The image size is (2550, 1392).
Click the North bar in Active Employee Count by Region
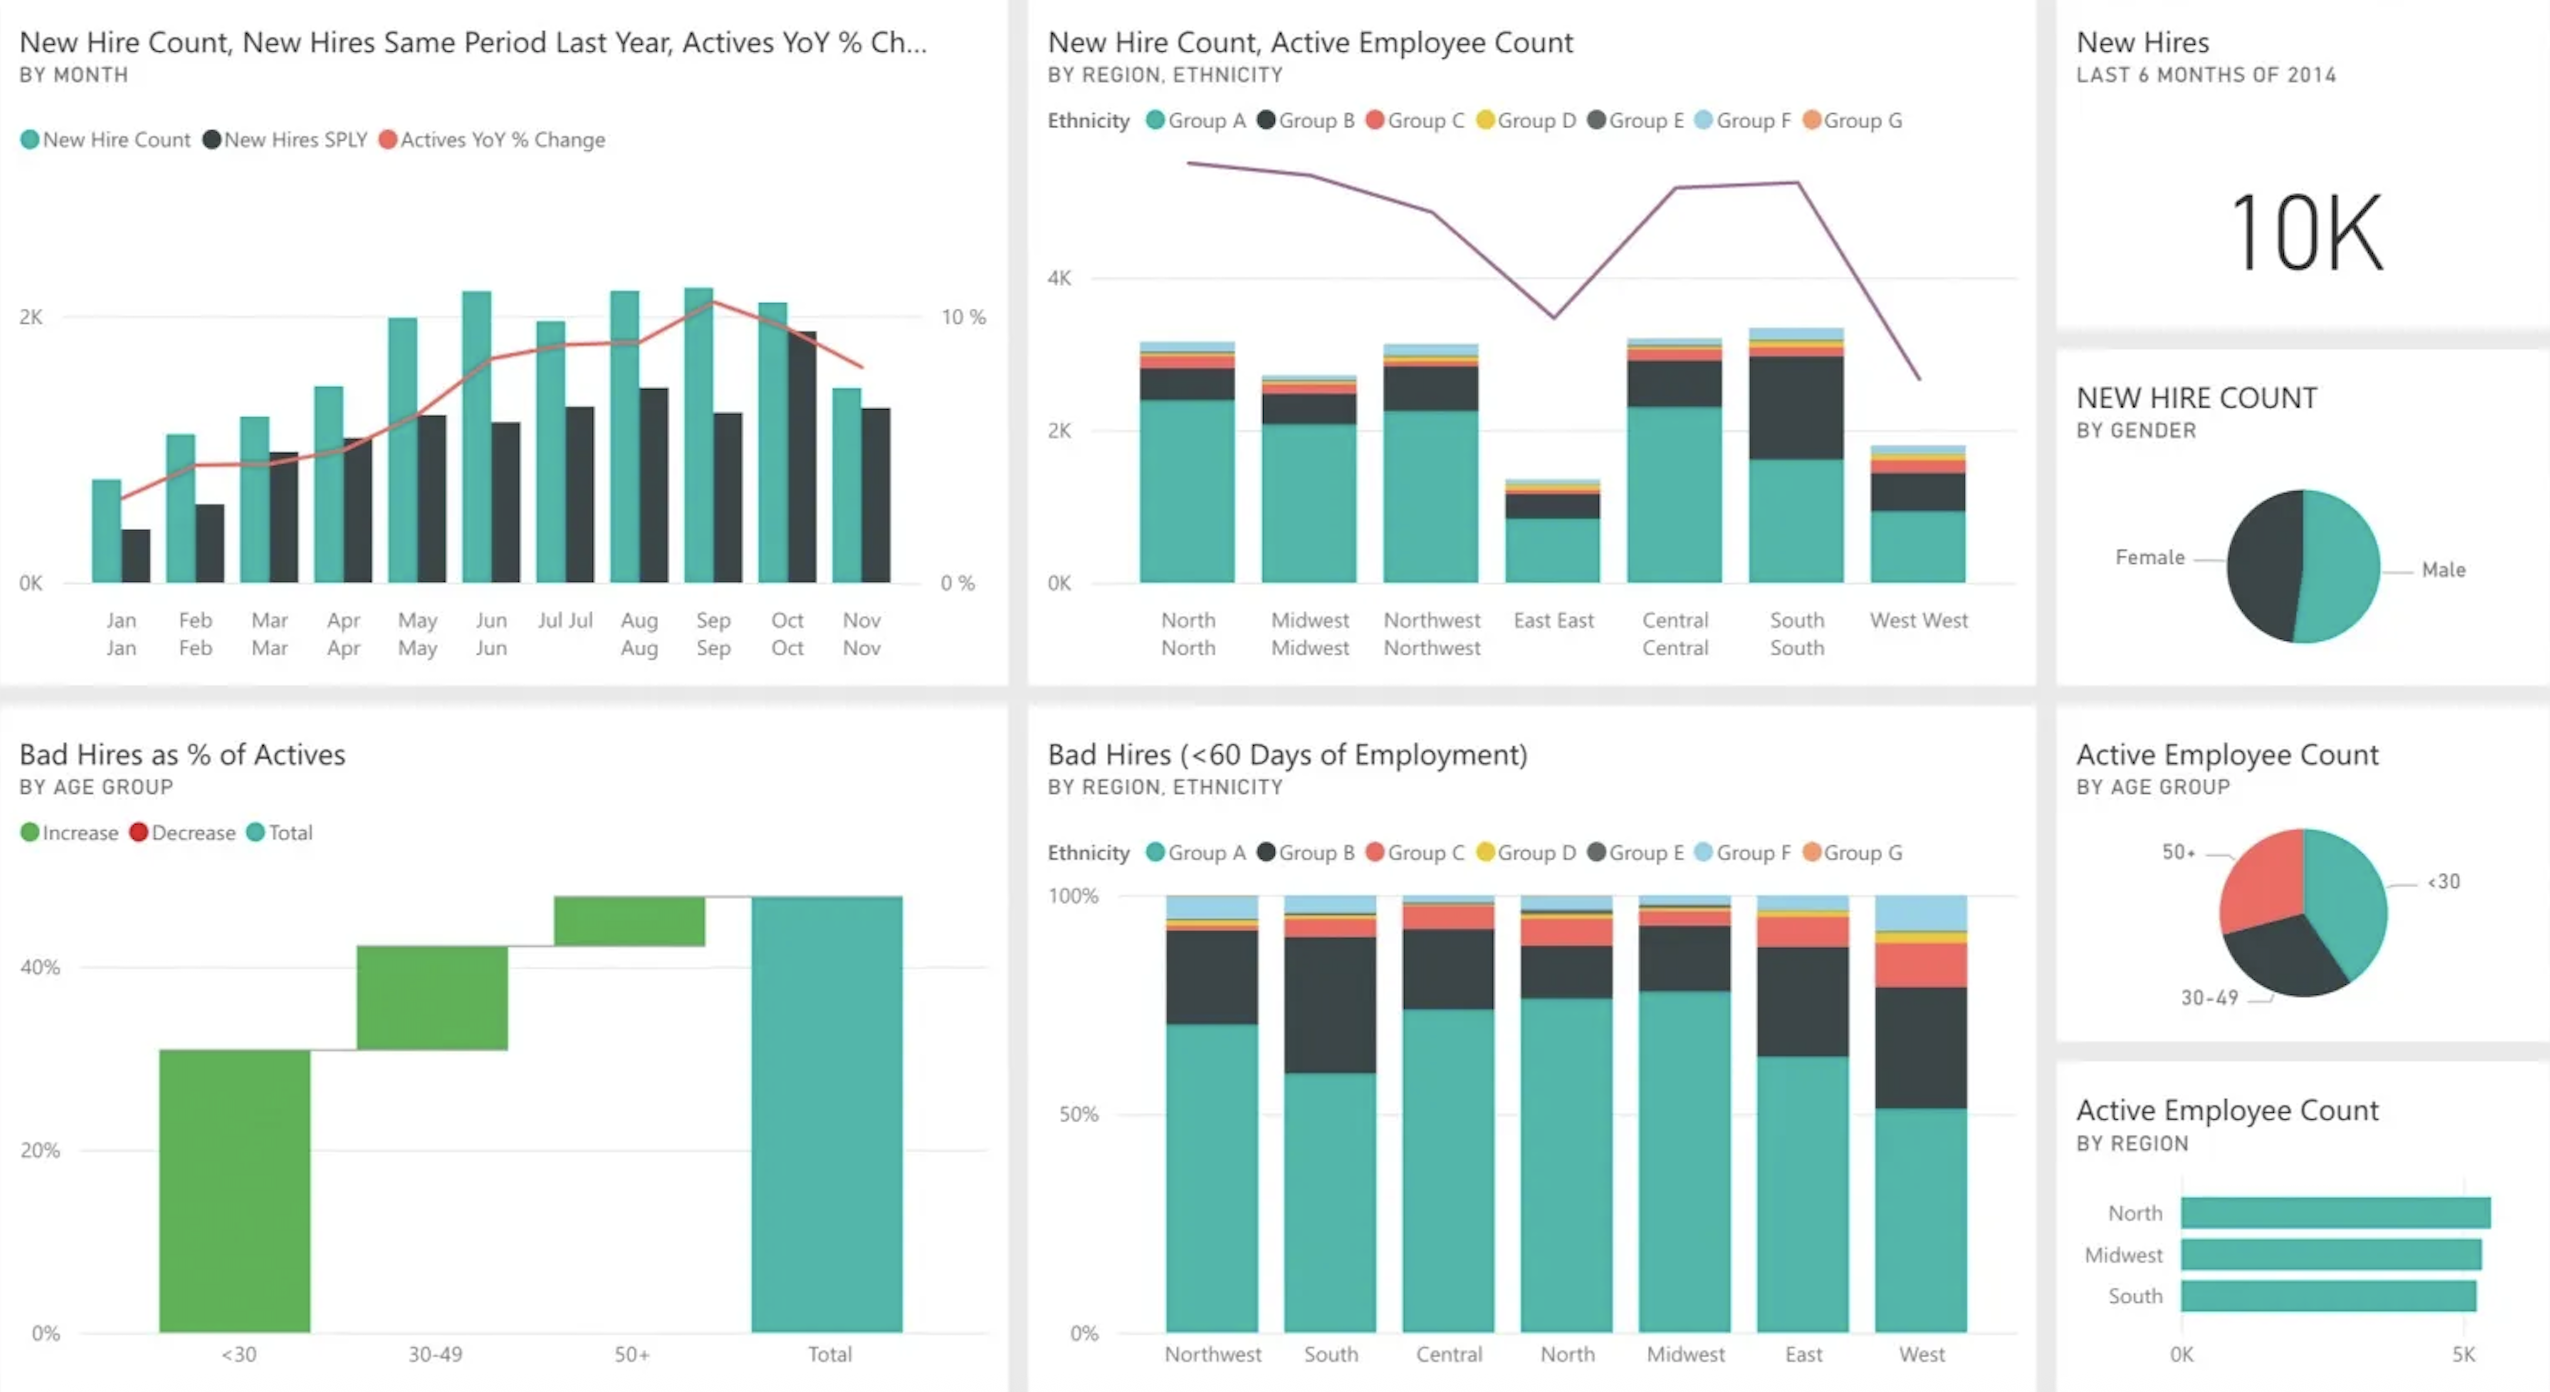coord(2335,1213)
